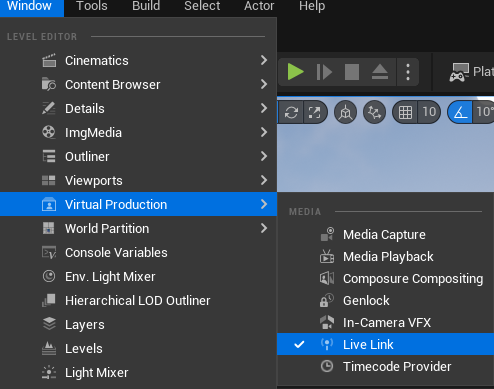Open Console Variables from Window menu

click(x=138, y=252)
